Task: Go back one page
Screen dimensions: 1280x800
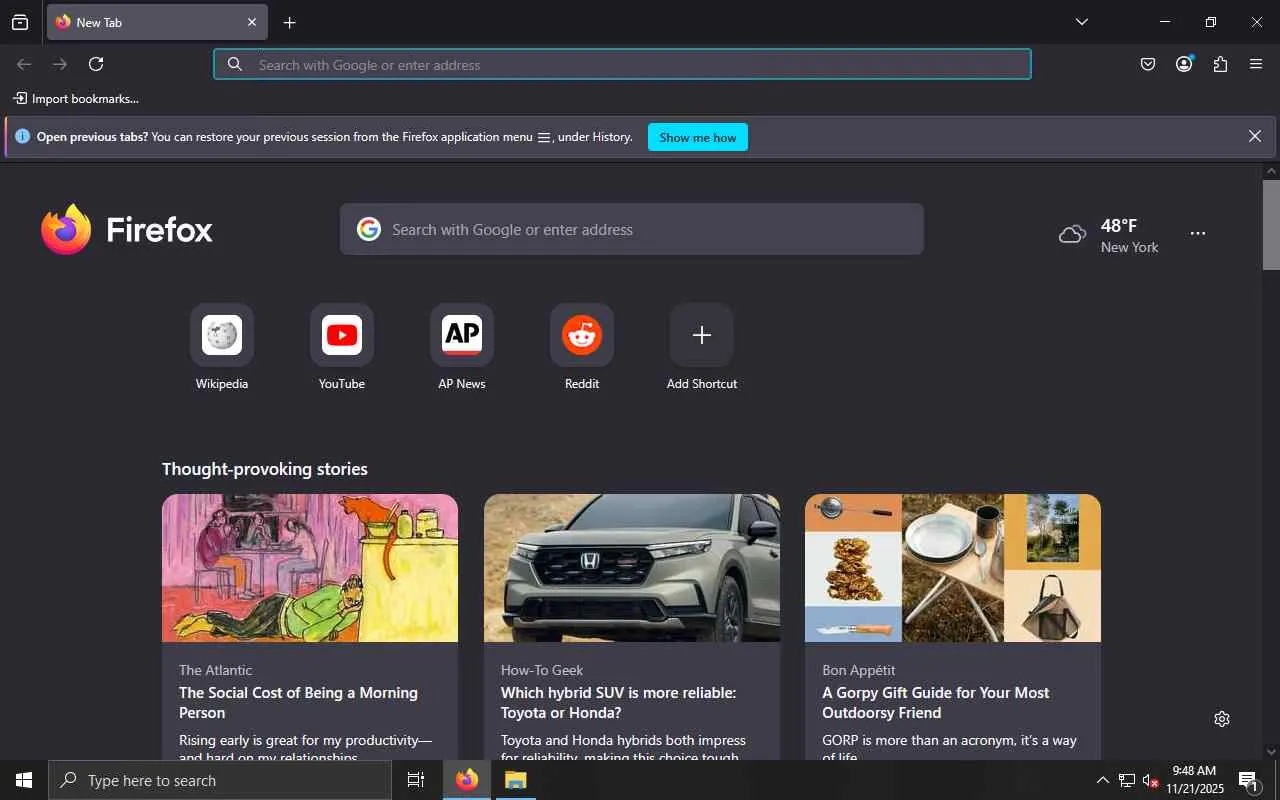Action: pyautogui.click(x=24, y=64)
